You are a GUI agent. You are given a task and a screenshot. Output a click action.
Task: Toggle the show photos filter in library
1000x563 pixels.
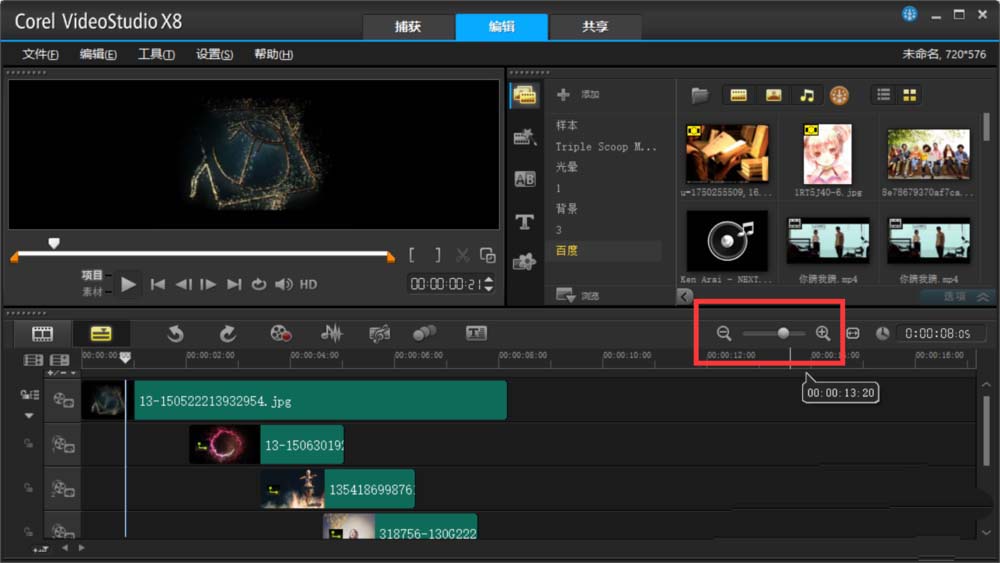(773, 95)
